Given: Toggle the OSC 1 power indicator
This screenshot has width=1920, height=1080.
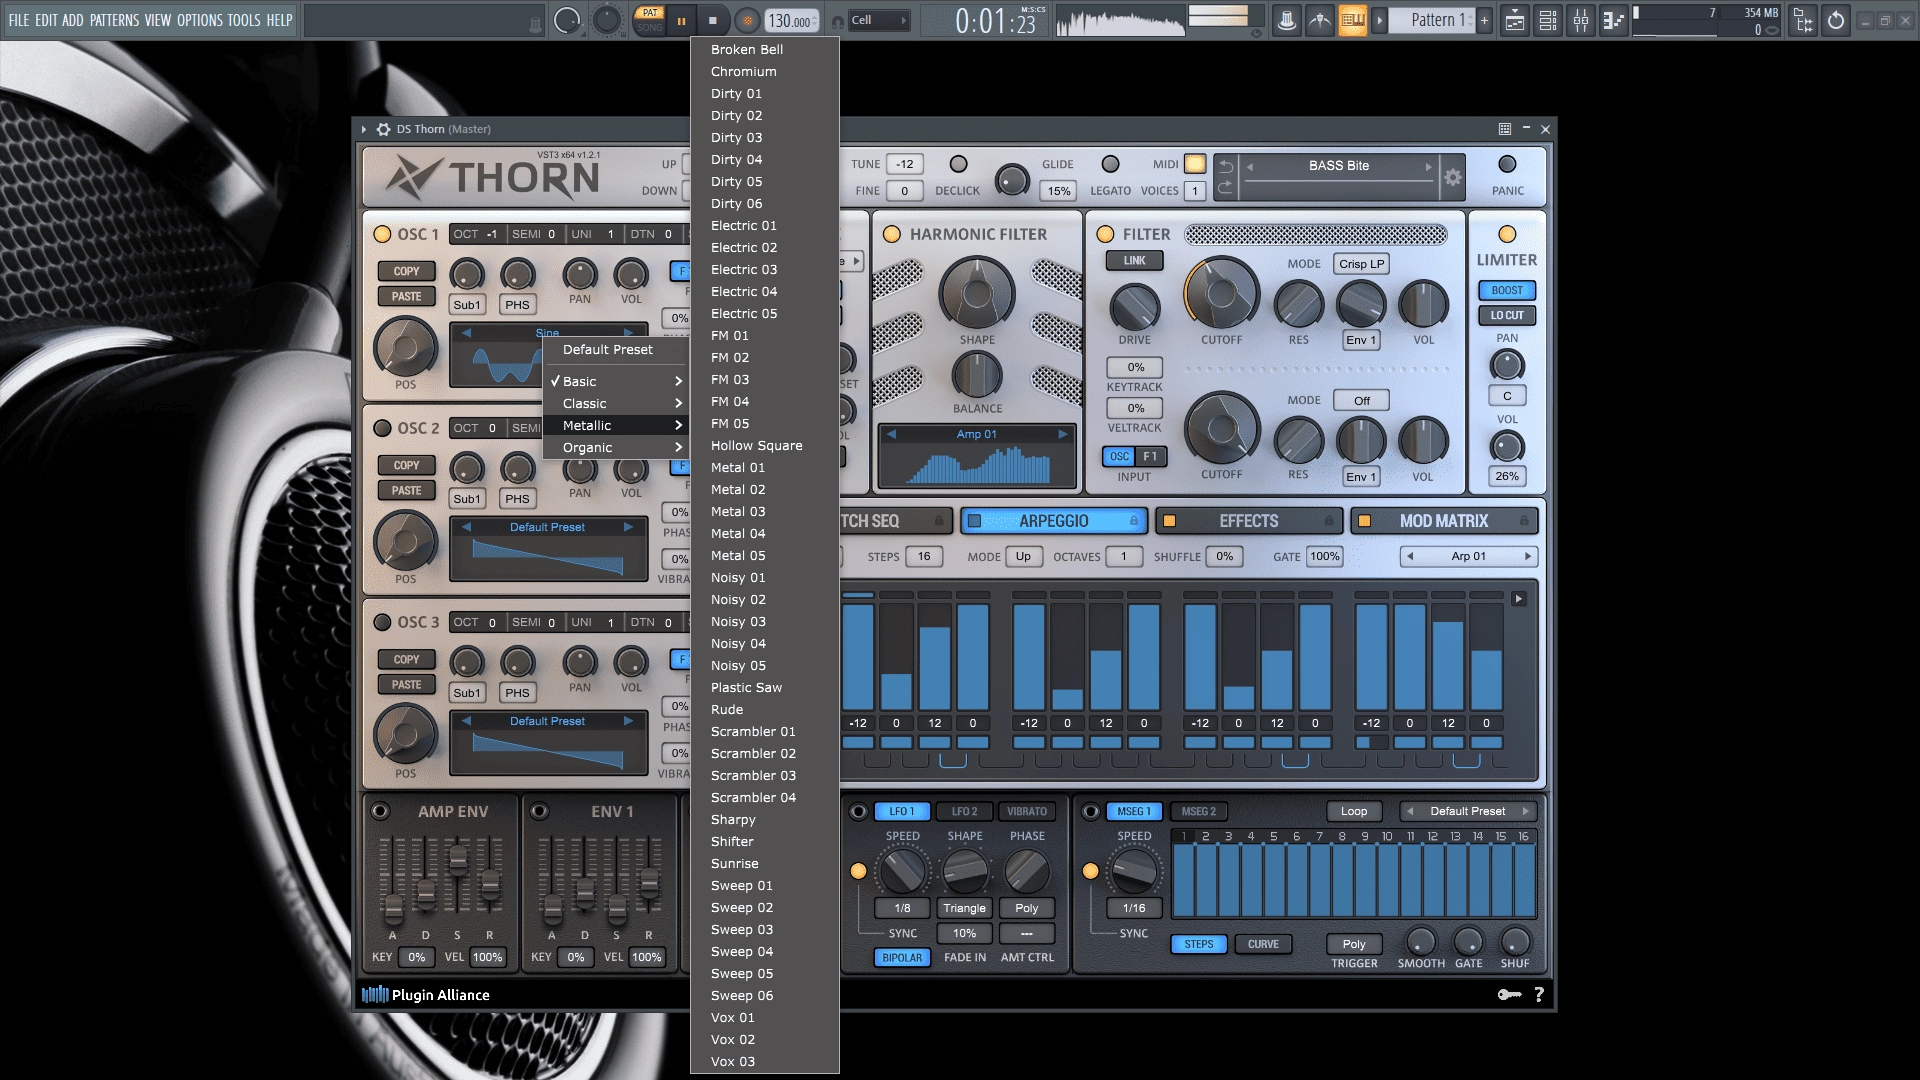Looking at the screenshot, I should [x=382, y=234].
